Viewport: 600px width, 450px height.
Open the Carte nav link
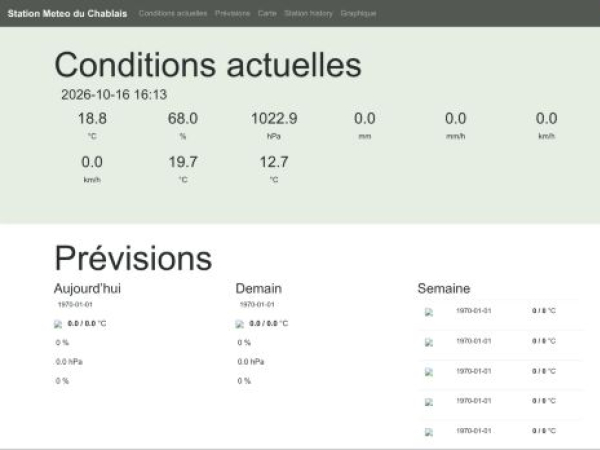[267, 13]
